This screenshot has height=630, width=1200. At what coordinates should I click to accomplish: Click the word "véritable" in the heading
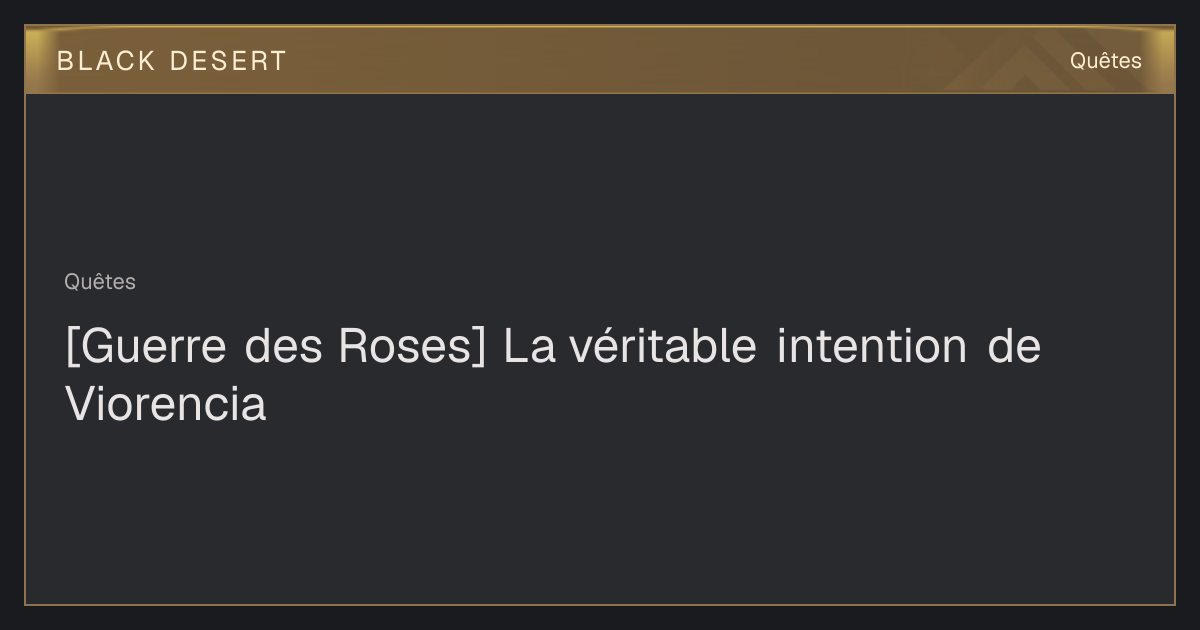tap(663, 347)
